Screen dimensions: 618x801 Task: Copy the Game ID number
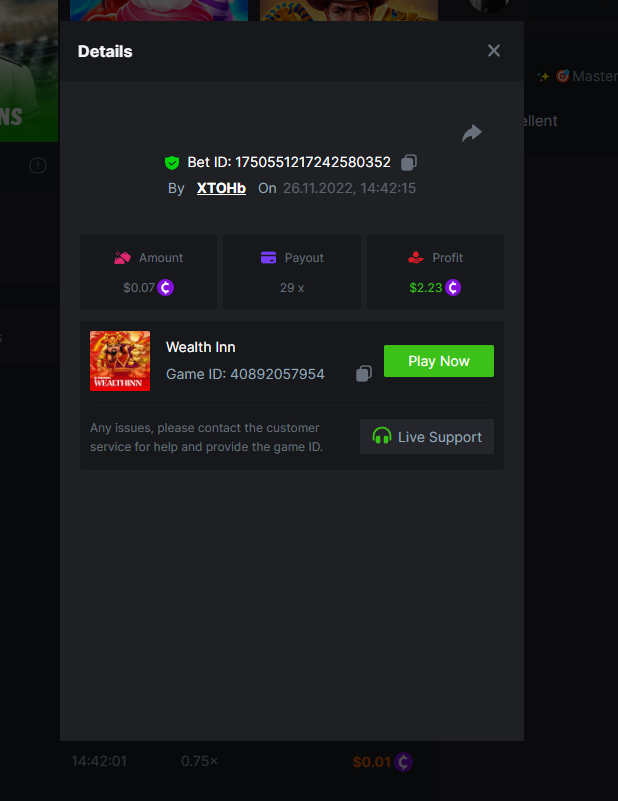point(364,373)
